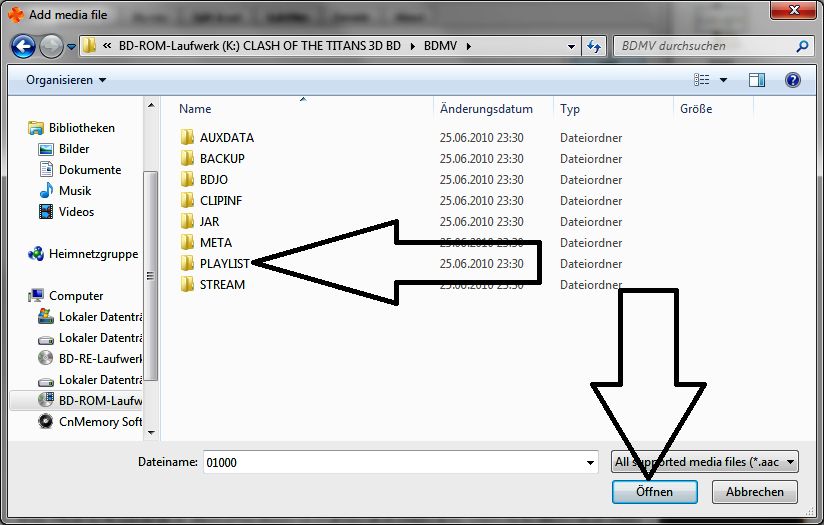Image resolution: width=824 pixels, height=525 pixels.
Task: Click the sidebar scroll down arrow
Action: (151, 433)
